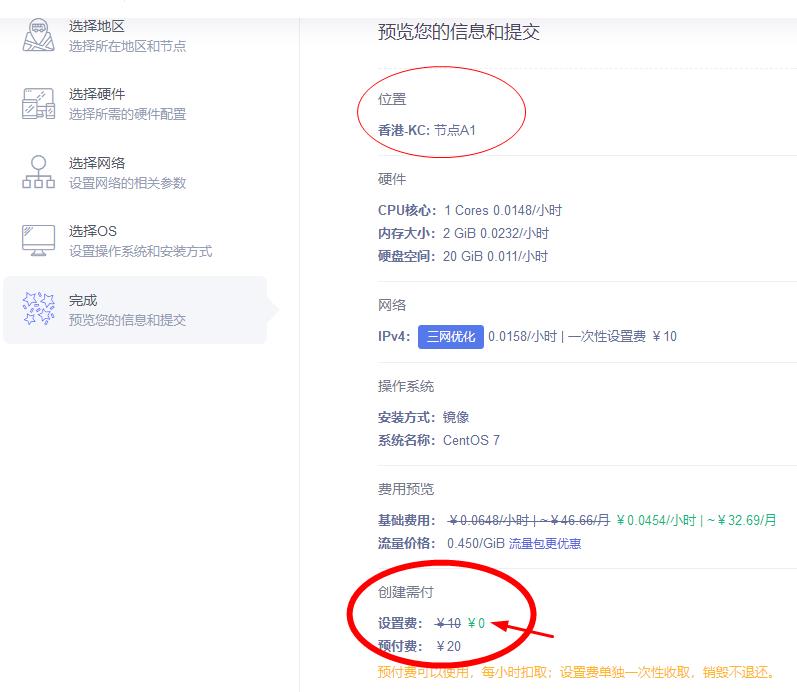
Task: Open the 流量包更优惠 link
Action: click(x=545, y=544)
